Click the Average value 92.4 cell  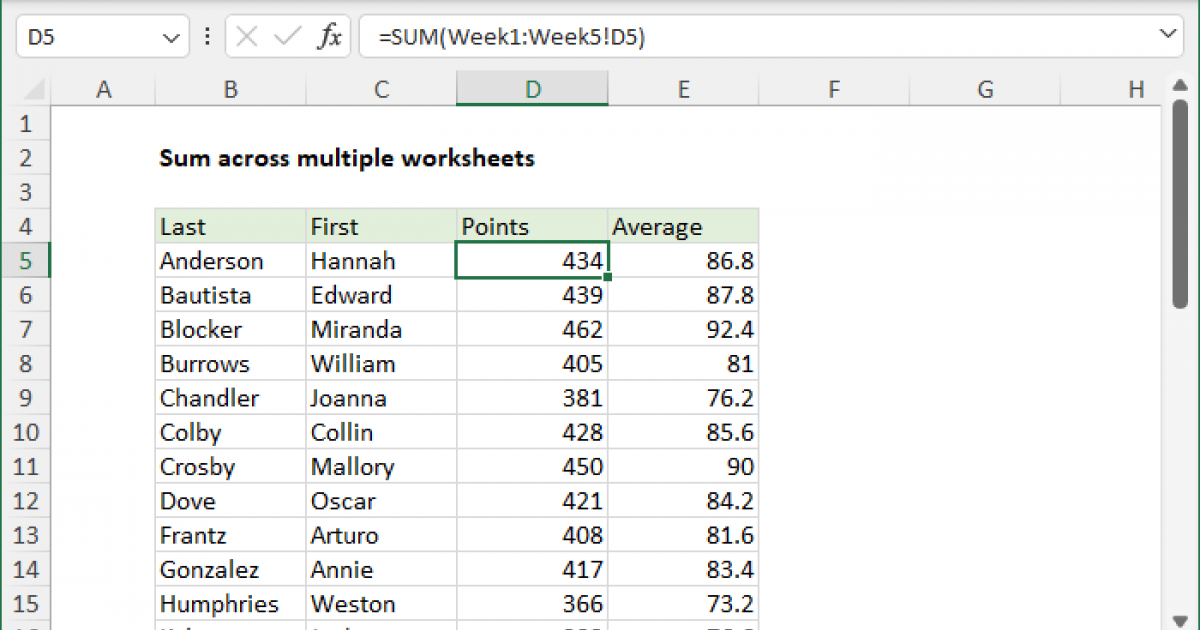point(683,330)
